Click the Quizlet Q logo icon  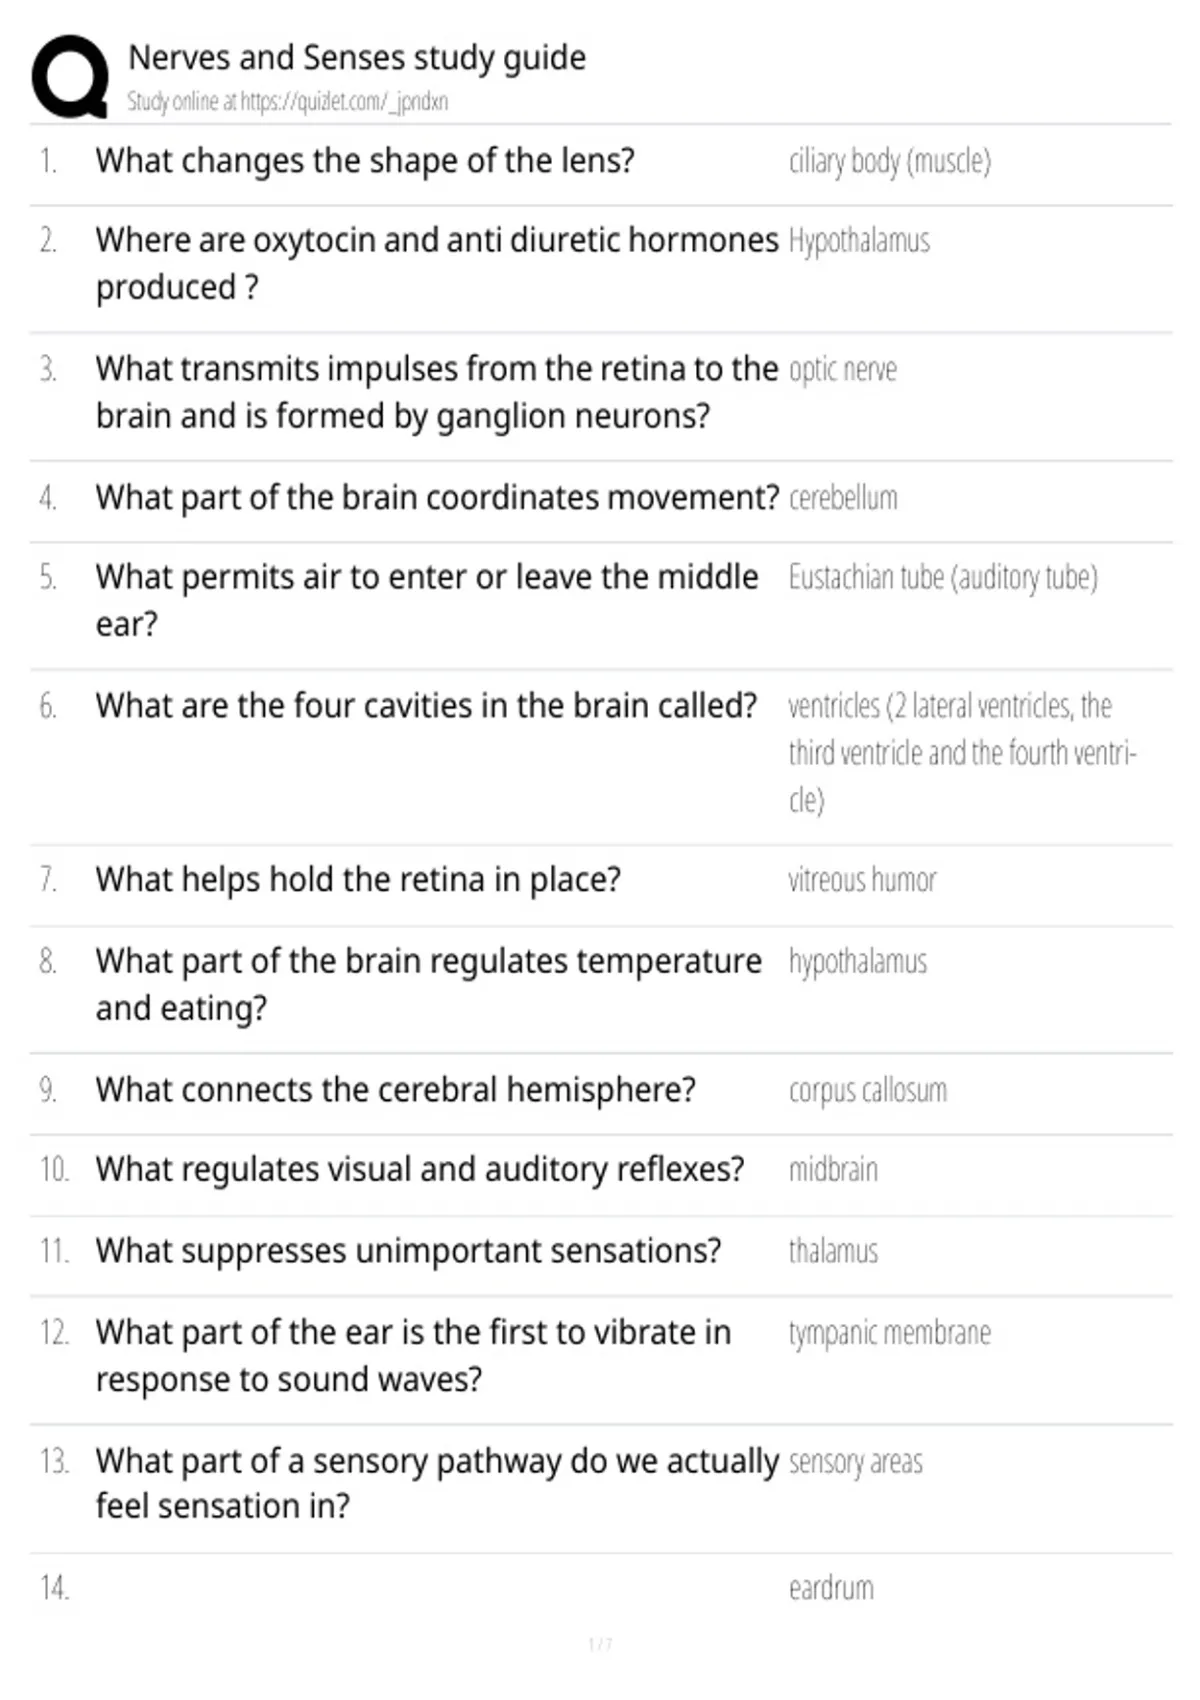coord(70,77)
